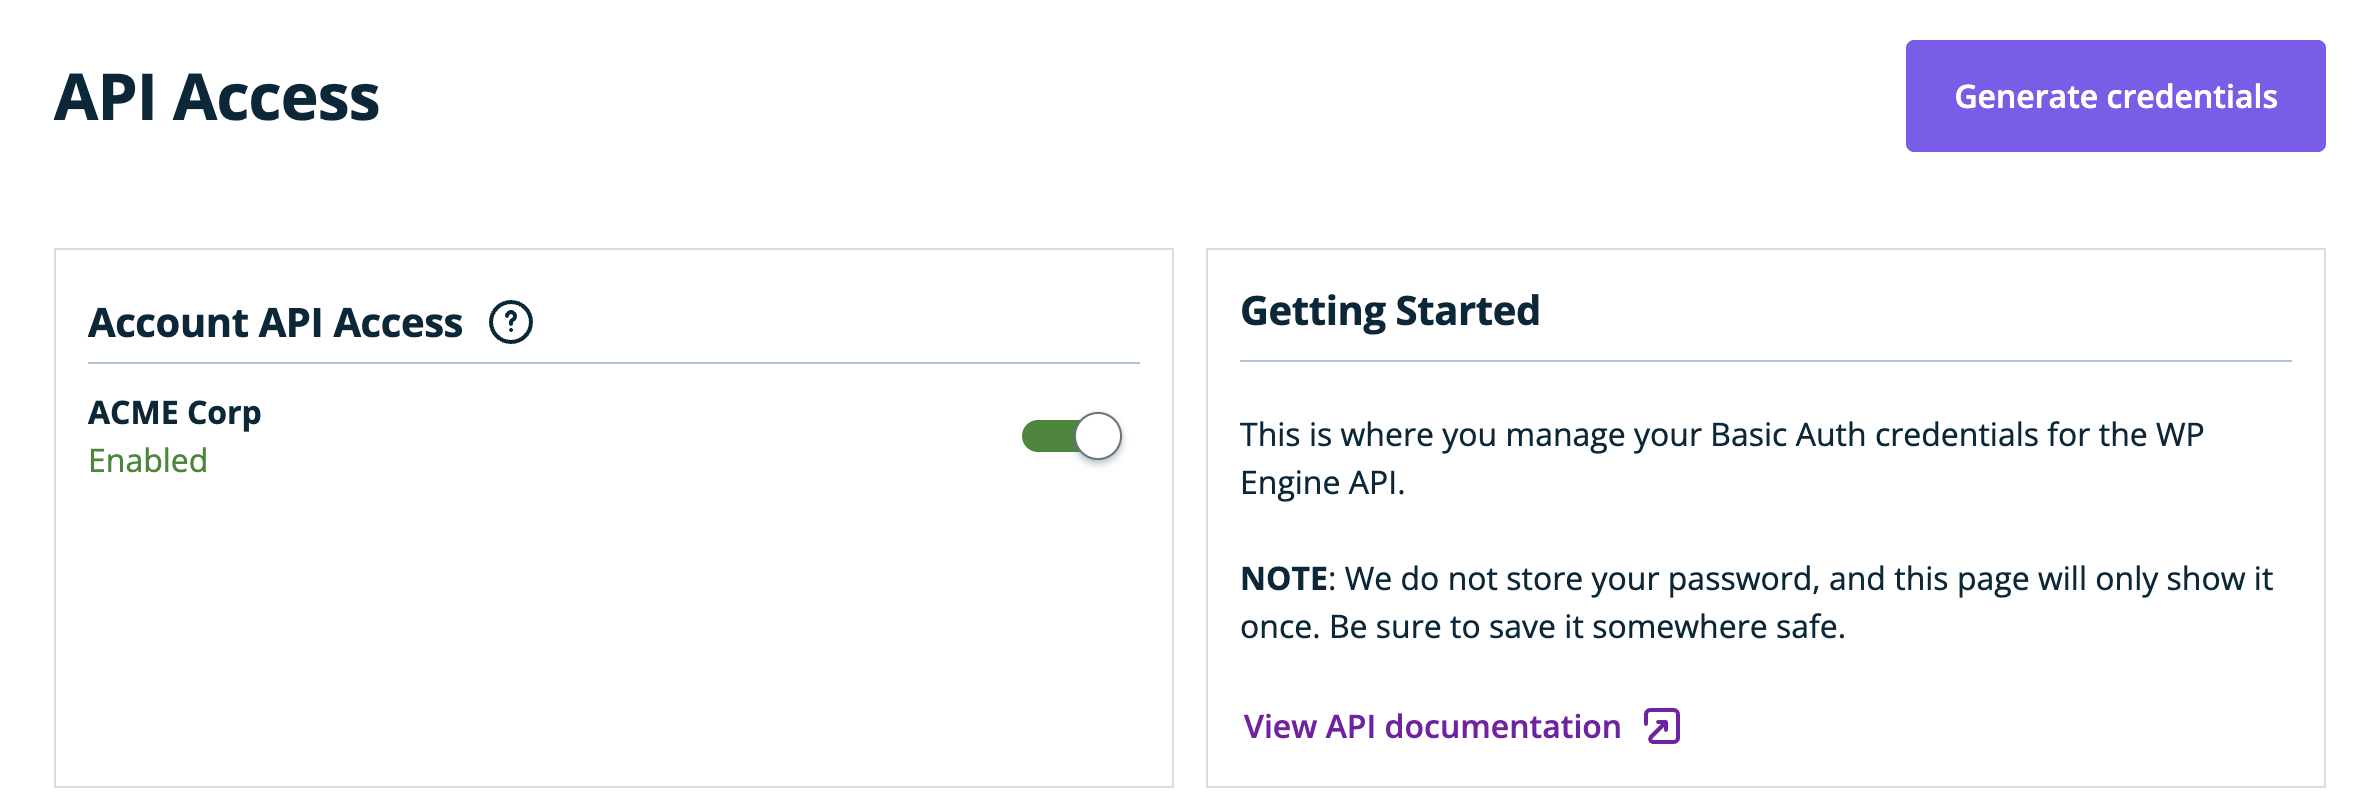Click the Basic Auth credentials description text

click(1722, 458)
